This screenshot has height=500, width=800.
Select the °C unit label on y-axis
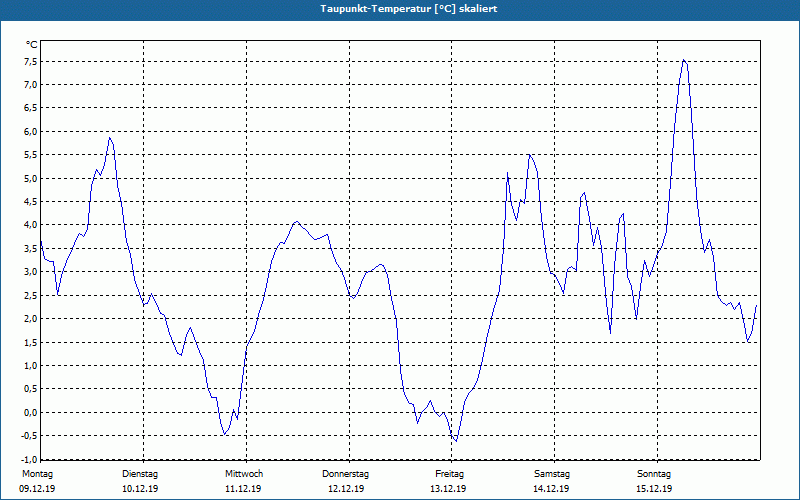32,45
